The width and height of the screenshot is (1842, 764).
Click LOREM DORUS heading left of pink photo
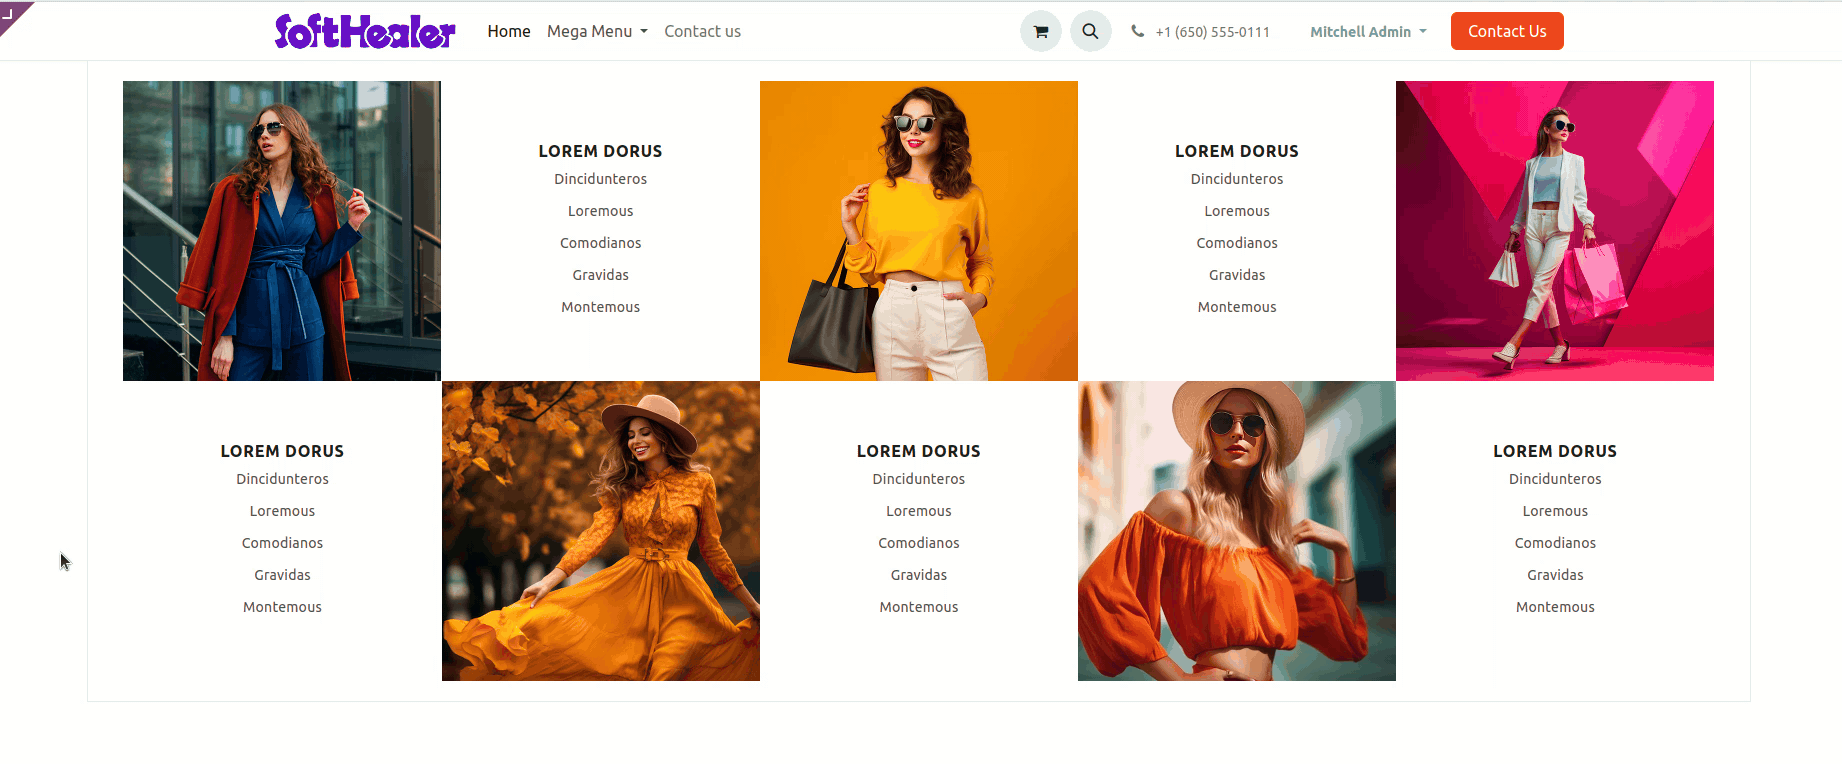coord(1237,151)
